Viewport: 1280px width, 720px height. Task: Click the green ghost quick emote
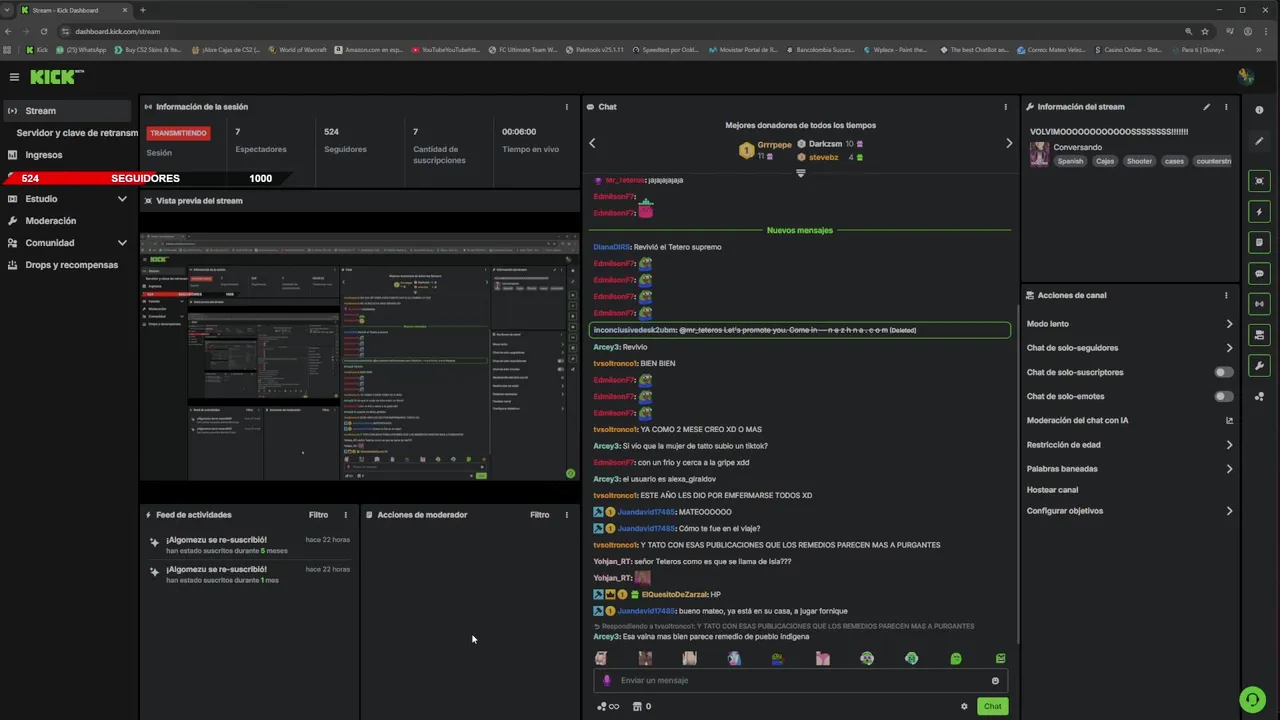956,659
